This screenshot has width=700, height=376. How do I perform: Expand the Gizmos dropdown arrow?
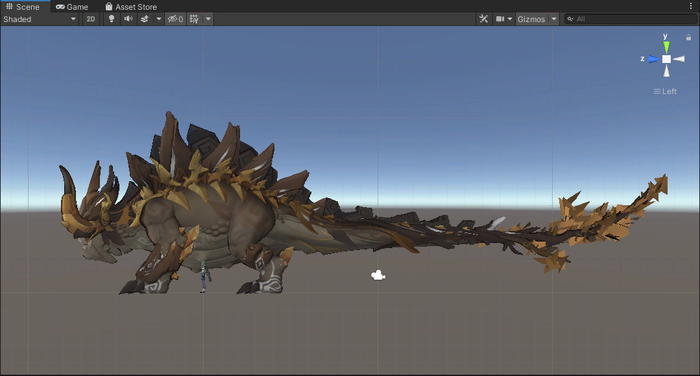pyautogui.click(x=554, y=19)
